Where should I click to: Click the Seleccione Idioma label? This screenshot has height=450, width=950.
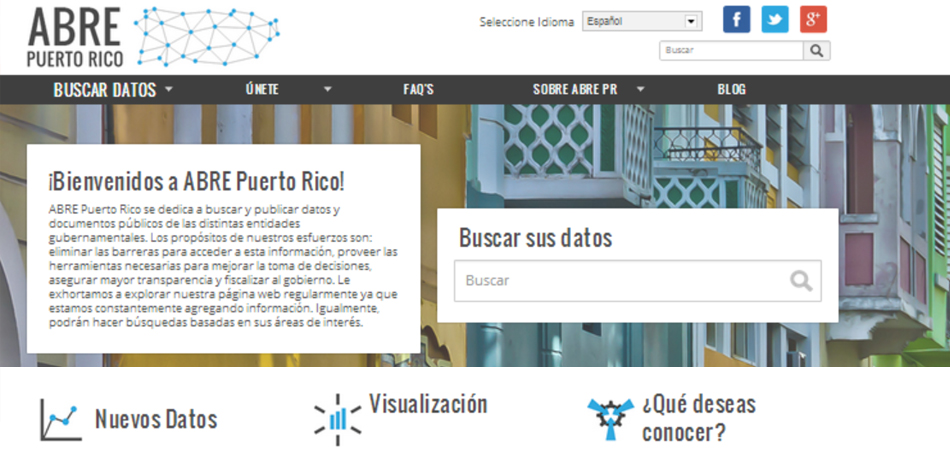[526, 22]
